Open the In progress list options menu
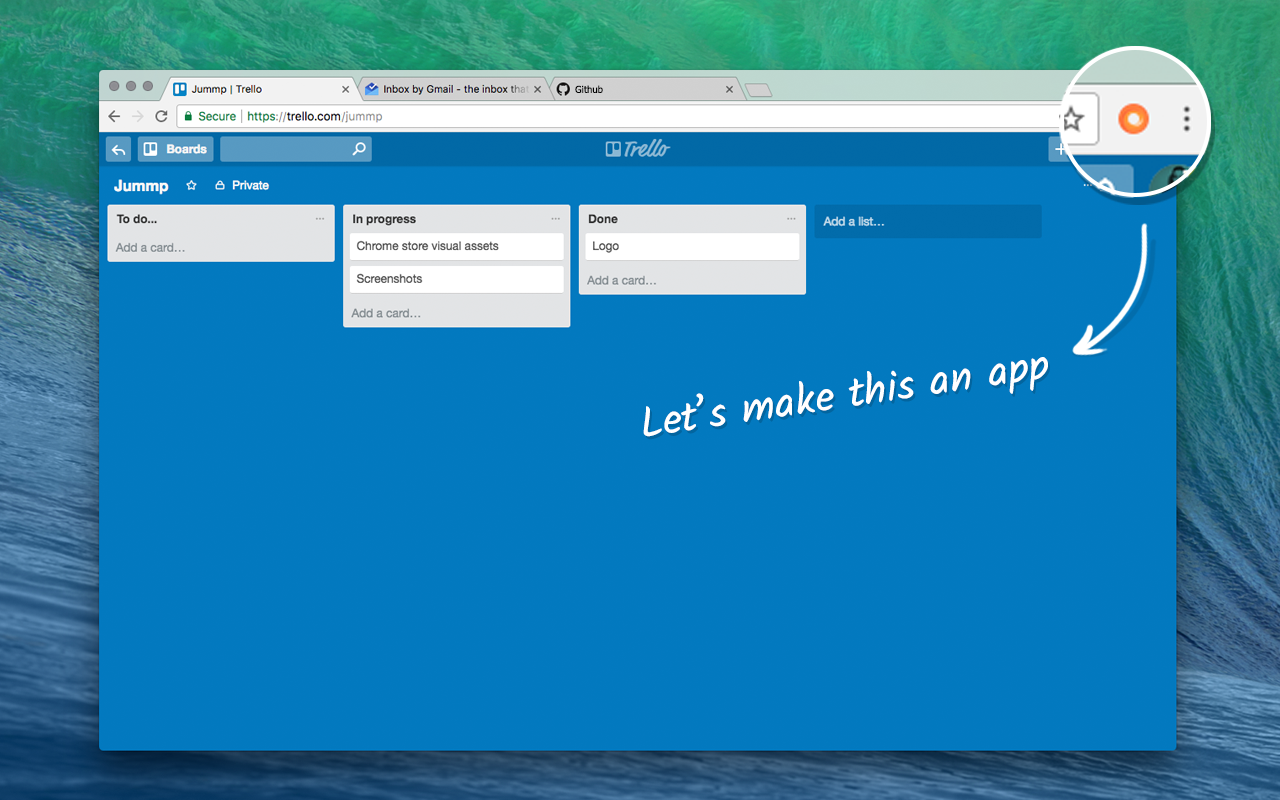The image size is (1280, 800). tap(556, 219)
